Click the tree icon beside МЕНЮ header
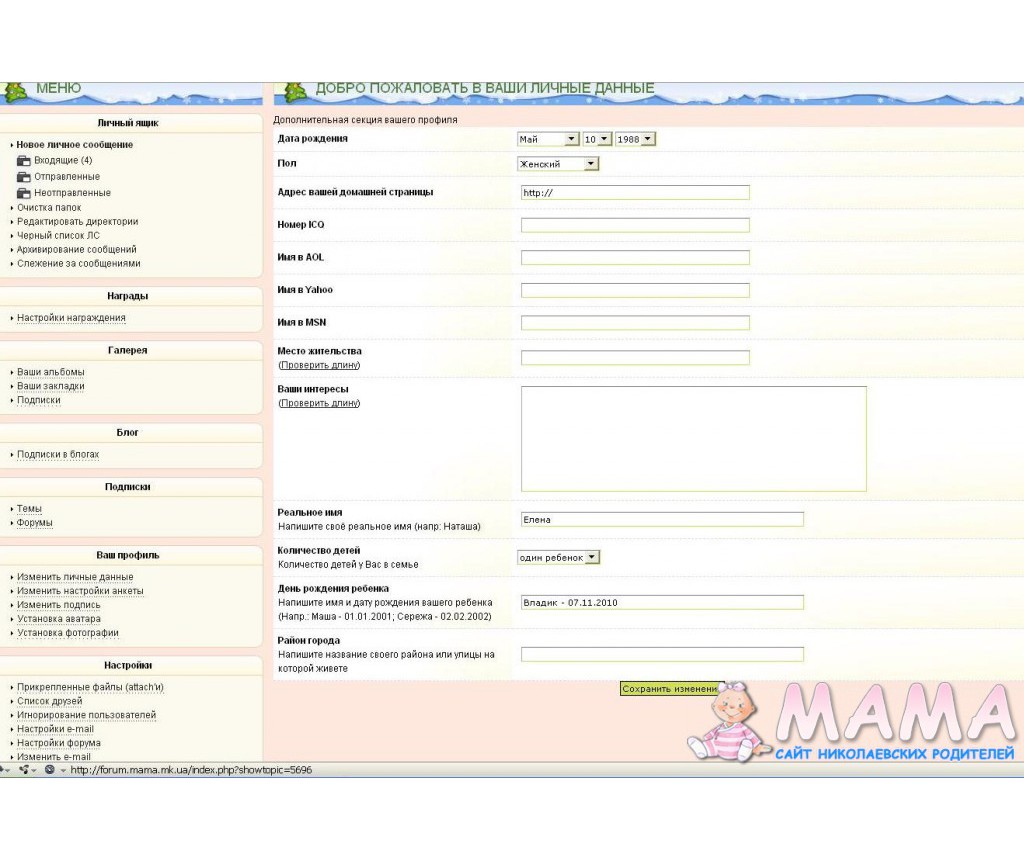 (x=16, y=92)
